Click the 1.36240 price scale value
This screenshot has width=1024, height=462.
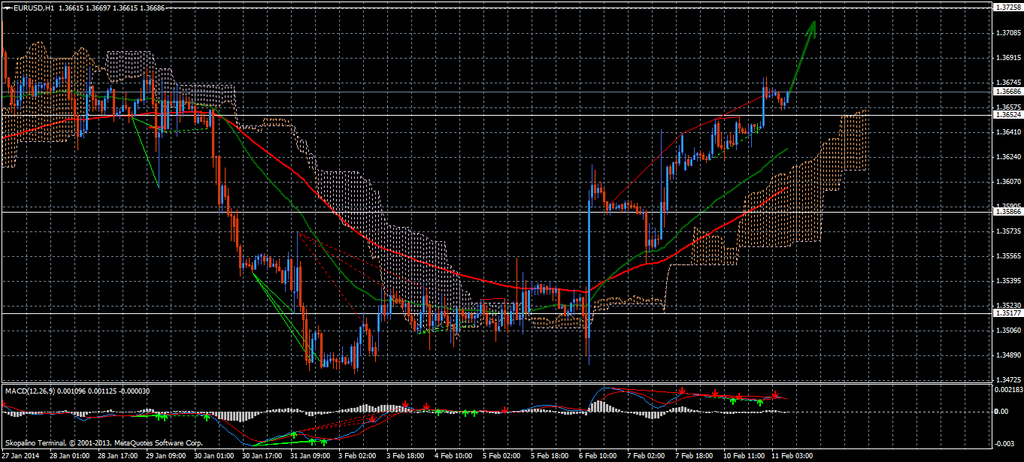pyautogui.click(x=1008, y=156)
